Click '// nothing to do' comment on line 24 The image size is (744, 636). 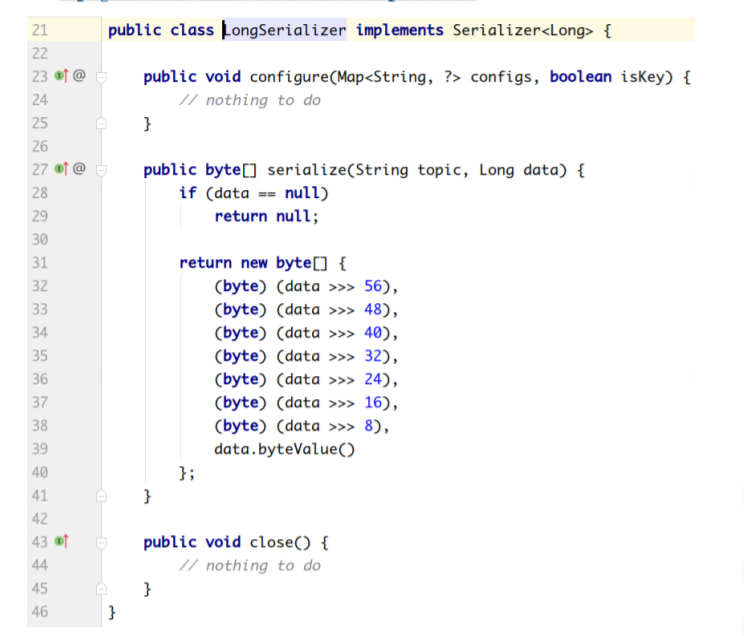[250, 100]
